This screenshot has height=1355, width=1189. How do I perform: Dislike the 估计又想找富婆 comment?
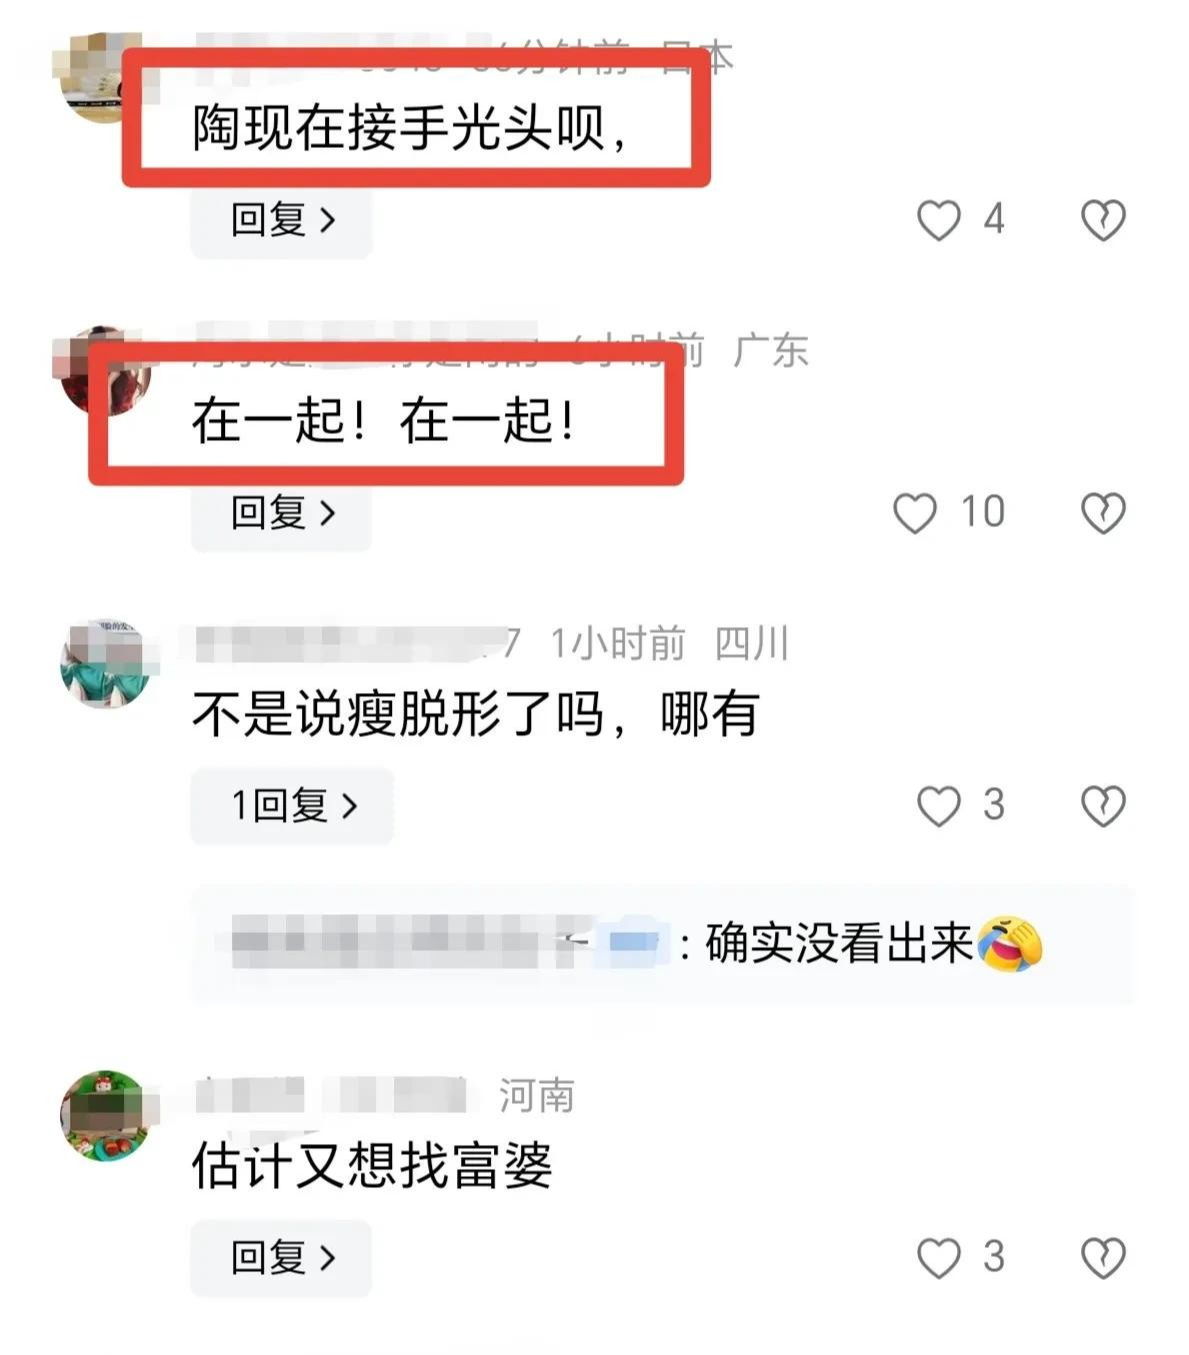click(x=1103, y=1258)
